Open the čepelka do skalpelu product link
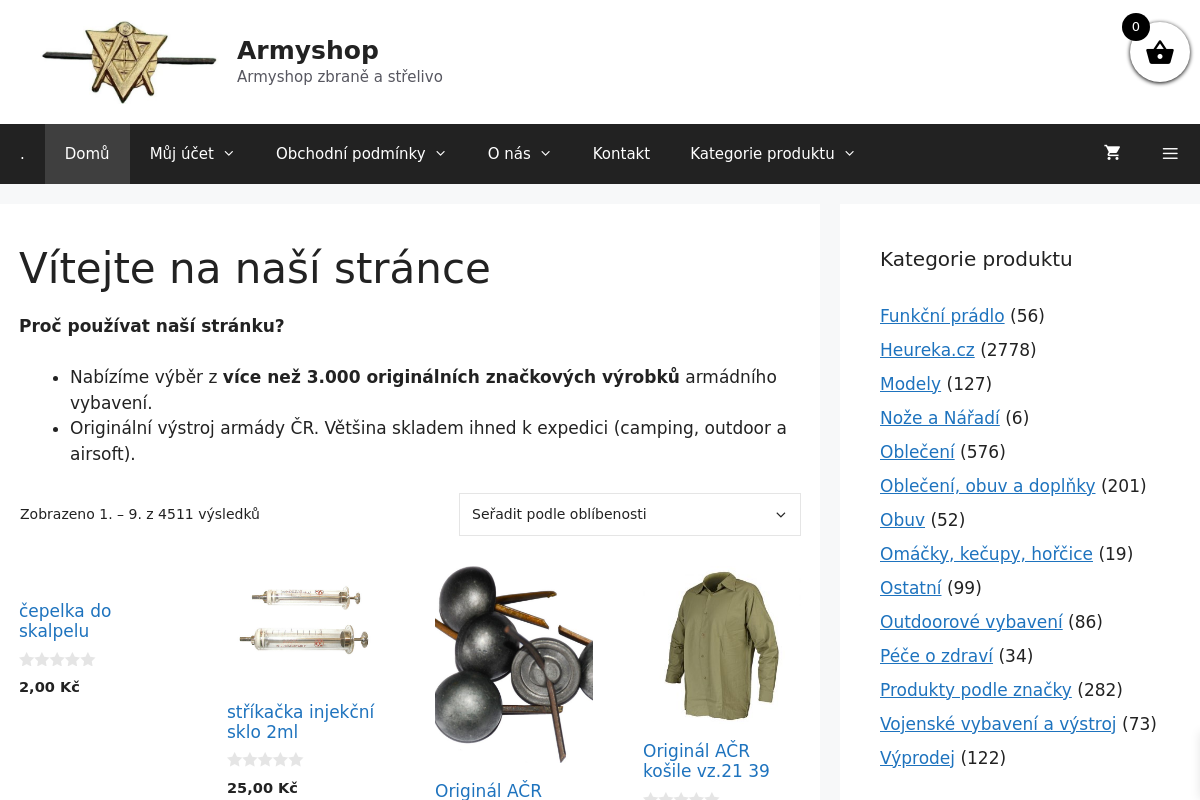This screenshot has width=1200, height=800. tap(65, 620)
